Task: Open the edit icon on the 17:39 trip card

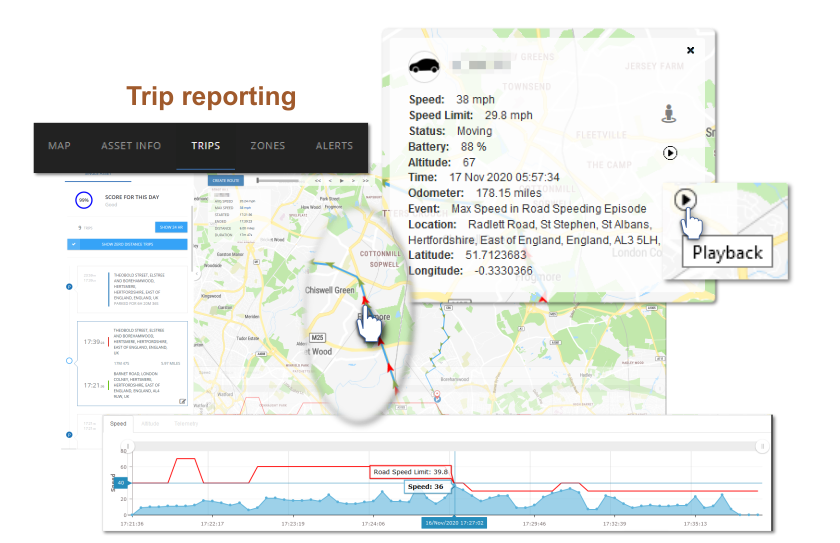Action: point(182,401)
